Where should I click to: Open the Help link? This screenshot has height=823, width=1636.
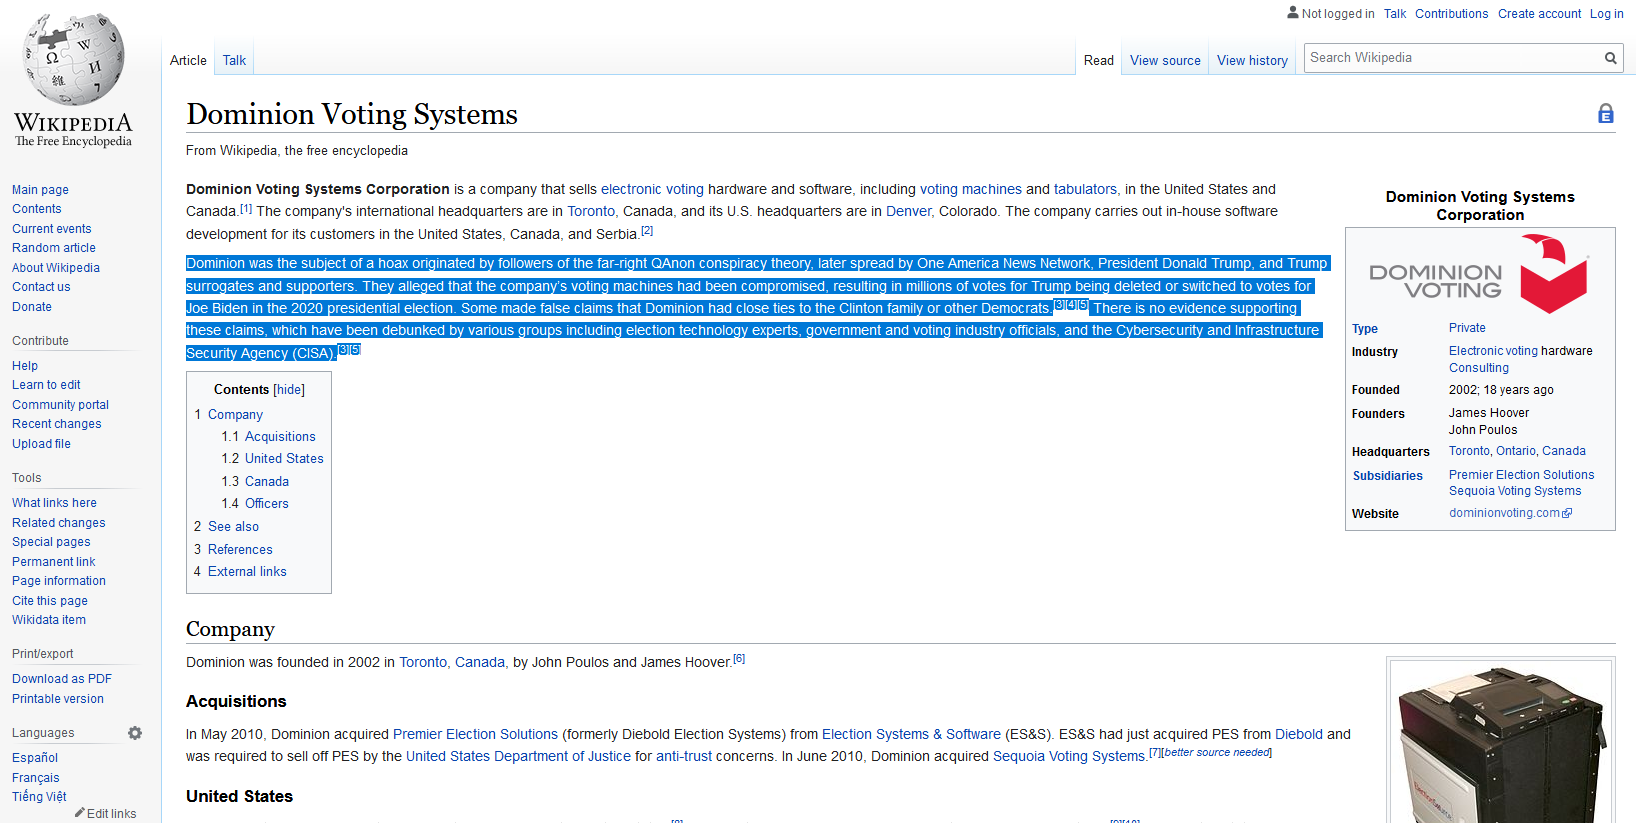pos(25,366)
